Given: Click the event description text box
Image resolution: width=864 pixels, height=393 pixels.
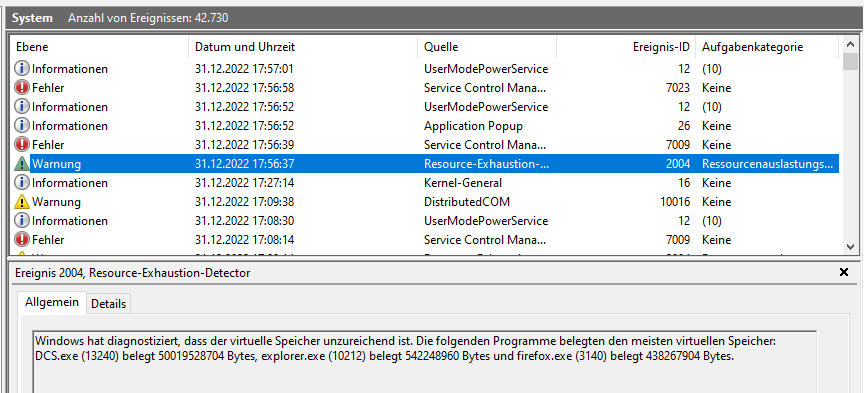Looking at the screenshot, I should (424, 362).
